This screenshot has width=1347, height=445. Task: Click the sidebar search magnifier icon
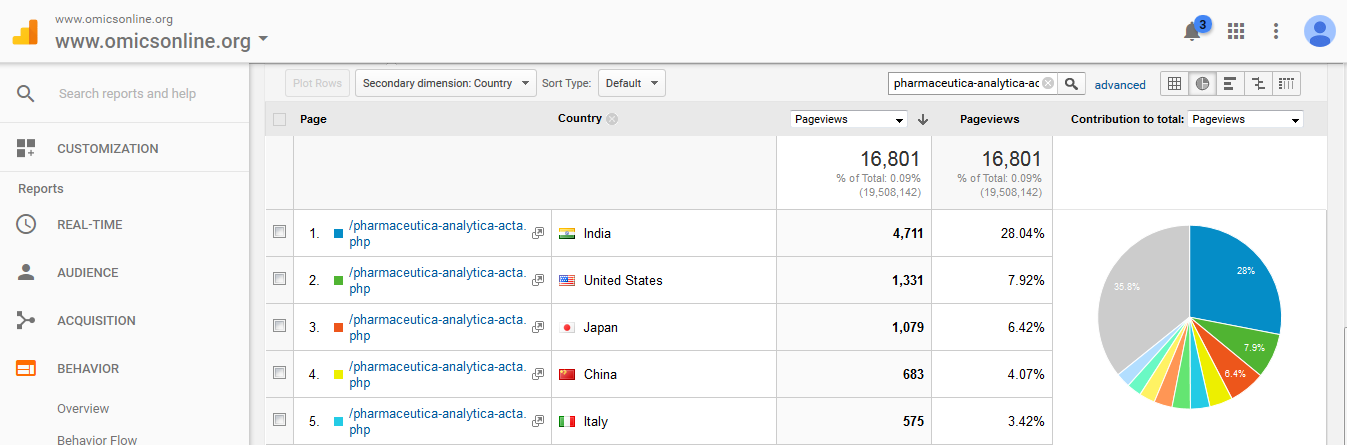26,93
